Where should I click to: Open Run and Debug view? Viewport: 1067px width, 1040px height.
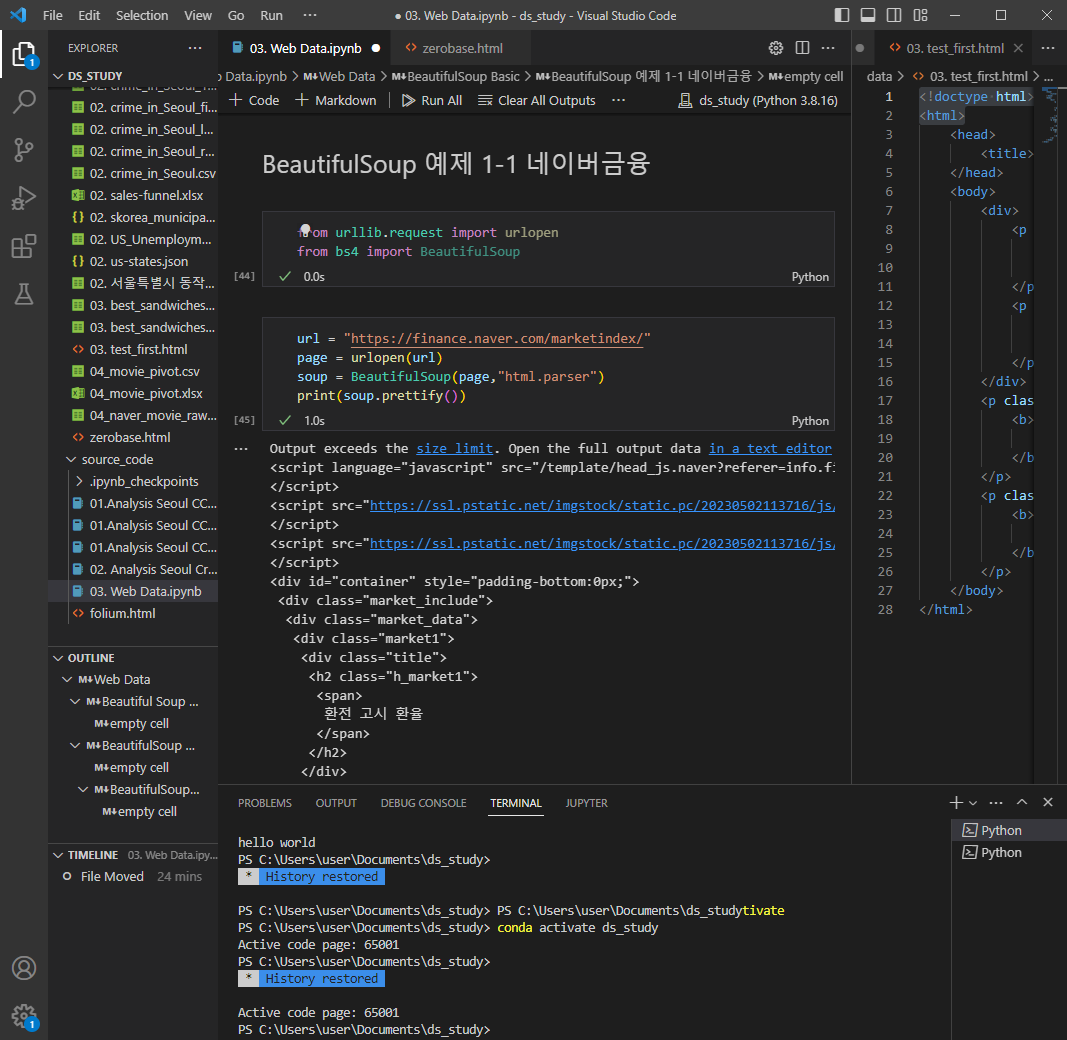coord(24,198)
